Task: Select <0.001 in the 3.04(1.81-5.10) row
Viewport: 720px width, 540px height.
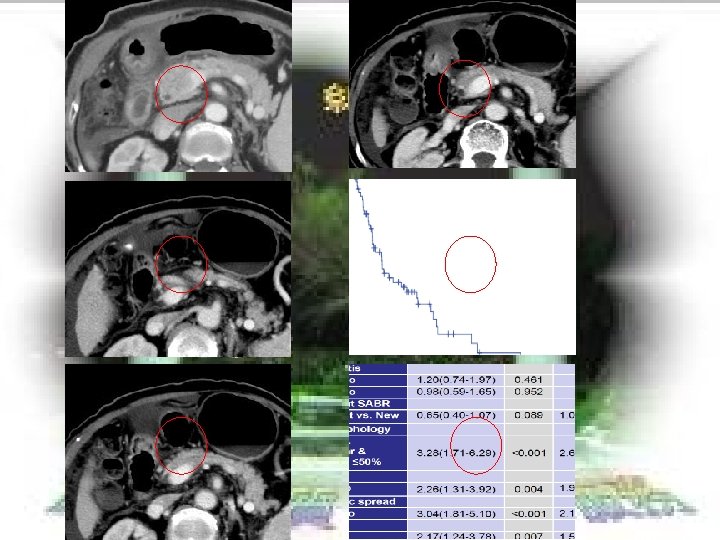Action: (x=529, y=514)
